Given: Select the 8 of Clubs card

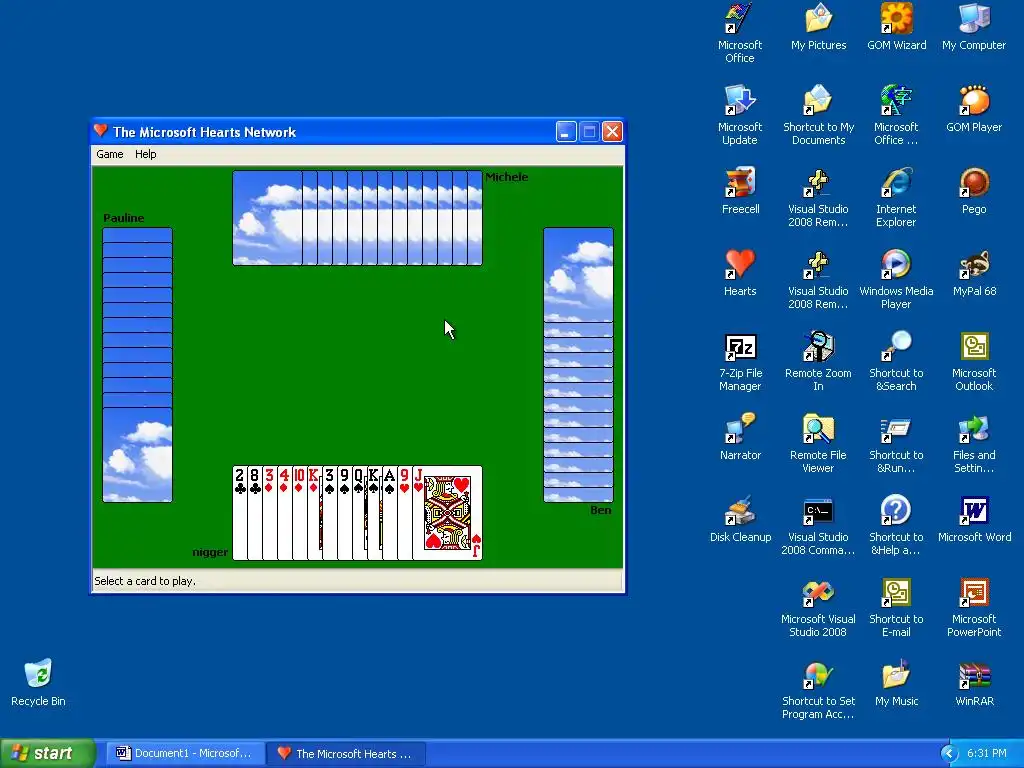Looking at the screenshot, I should (x=255, y=513).
